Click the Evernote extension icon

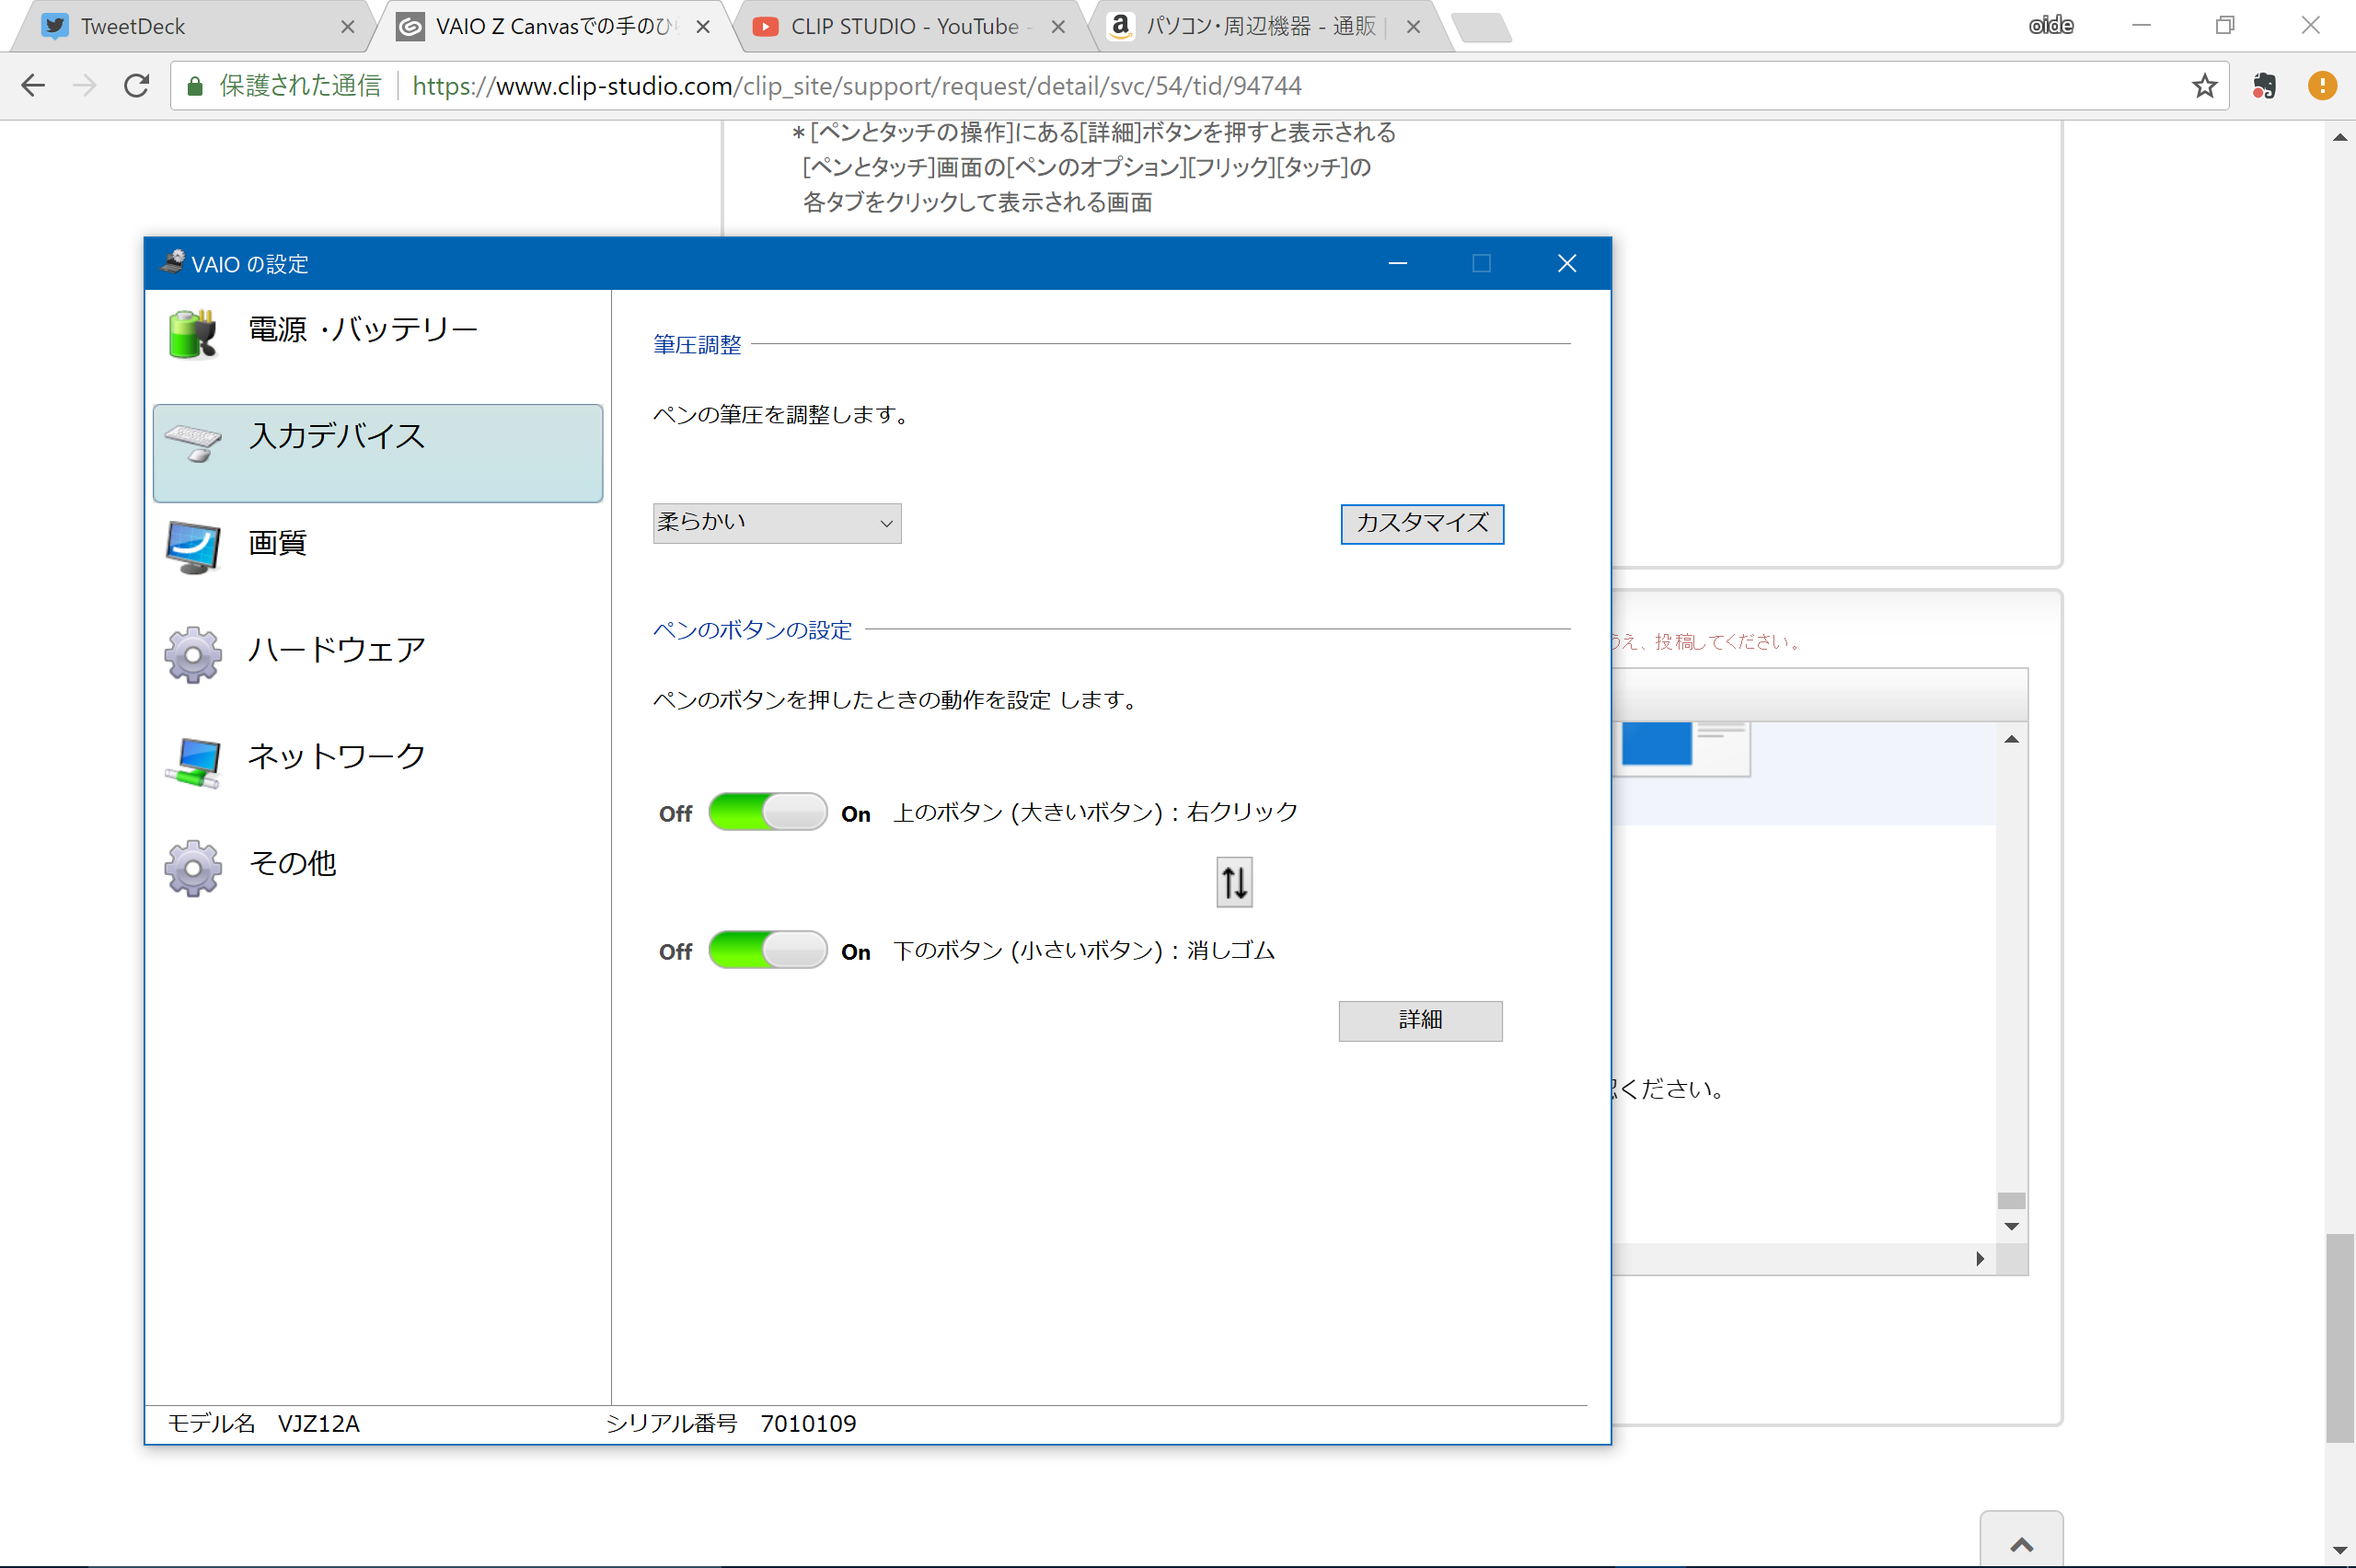click(2265, 86)
